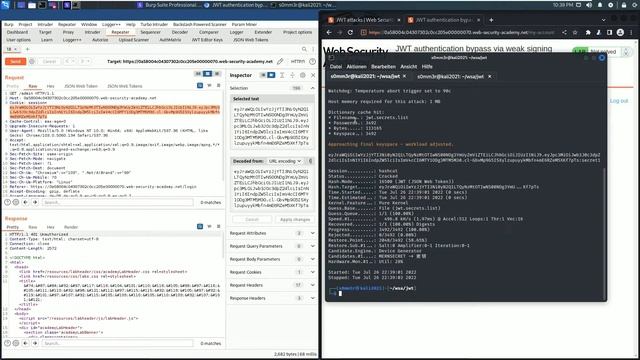Select the left side-by-side layout button above Request
This screenshot has height=360, width=640.
pyautogui.click(x=198, y=73)
